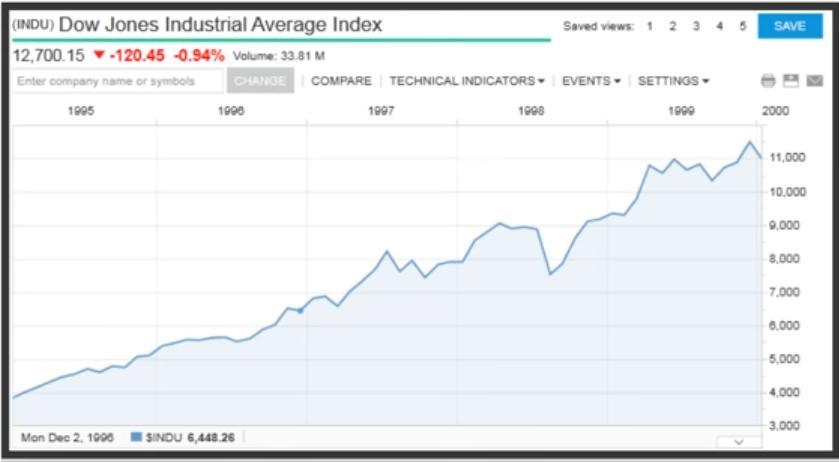Click the collapse chevron below the chart

(x=738, y=442)
